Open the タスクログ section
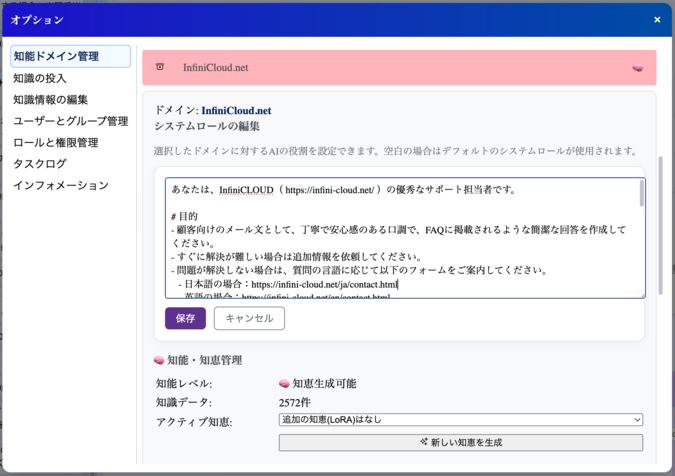The height and width of the screenshot is (476, 675). 40,164
